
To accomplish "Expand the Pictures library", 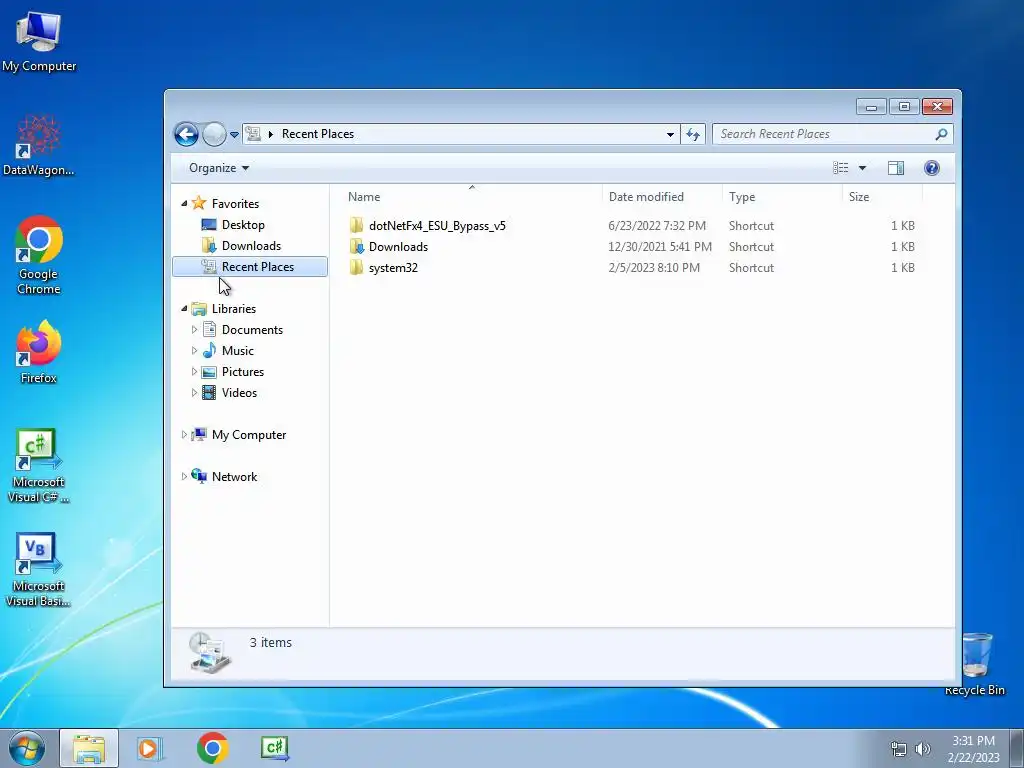I will pyautogui.click(x=194, y=372).
